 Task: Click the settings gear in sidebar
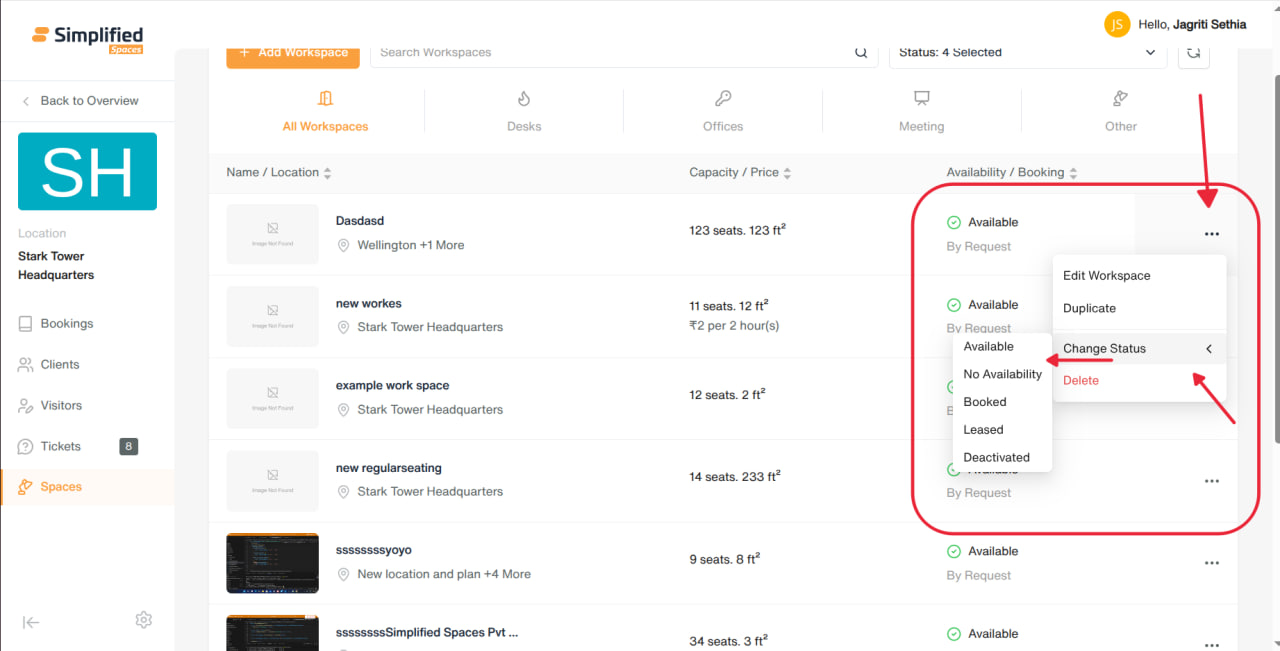click(143, 620)
